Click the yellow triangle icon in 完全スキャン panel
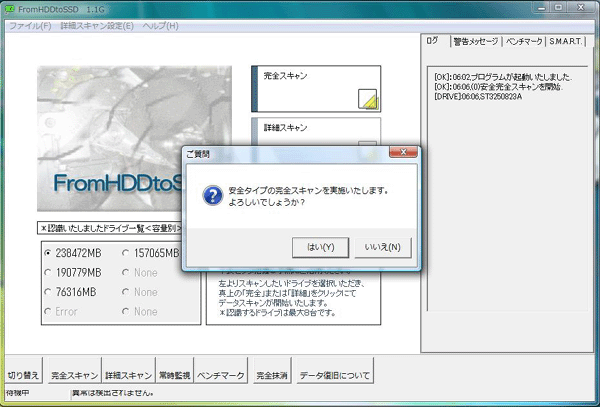The image size is (600, 407). pyautogui.click(x=368, y=99)
